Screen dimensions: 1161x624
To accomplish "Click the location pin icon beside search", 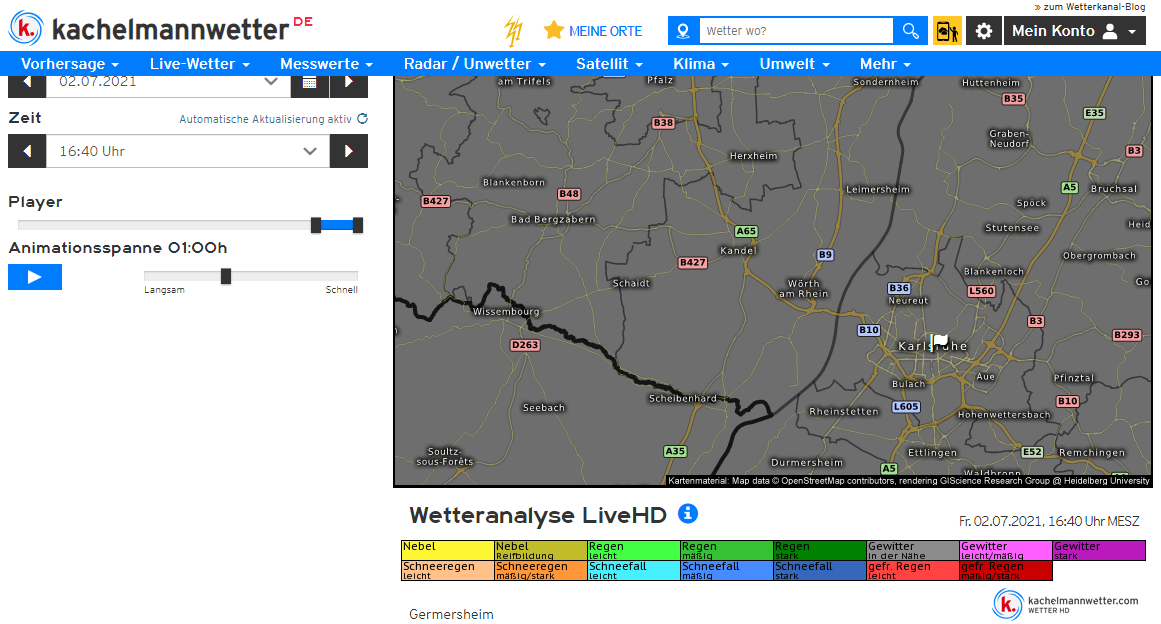I will (x=683, y=31).
